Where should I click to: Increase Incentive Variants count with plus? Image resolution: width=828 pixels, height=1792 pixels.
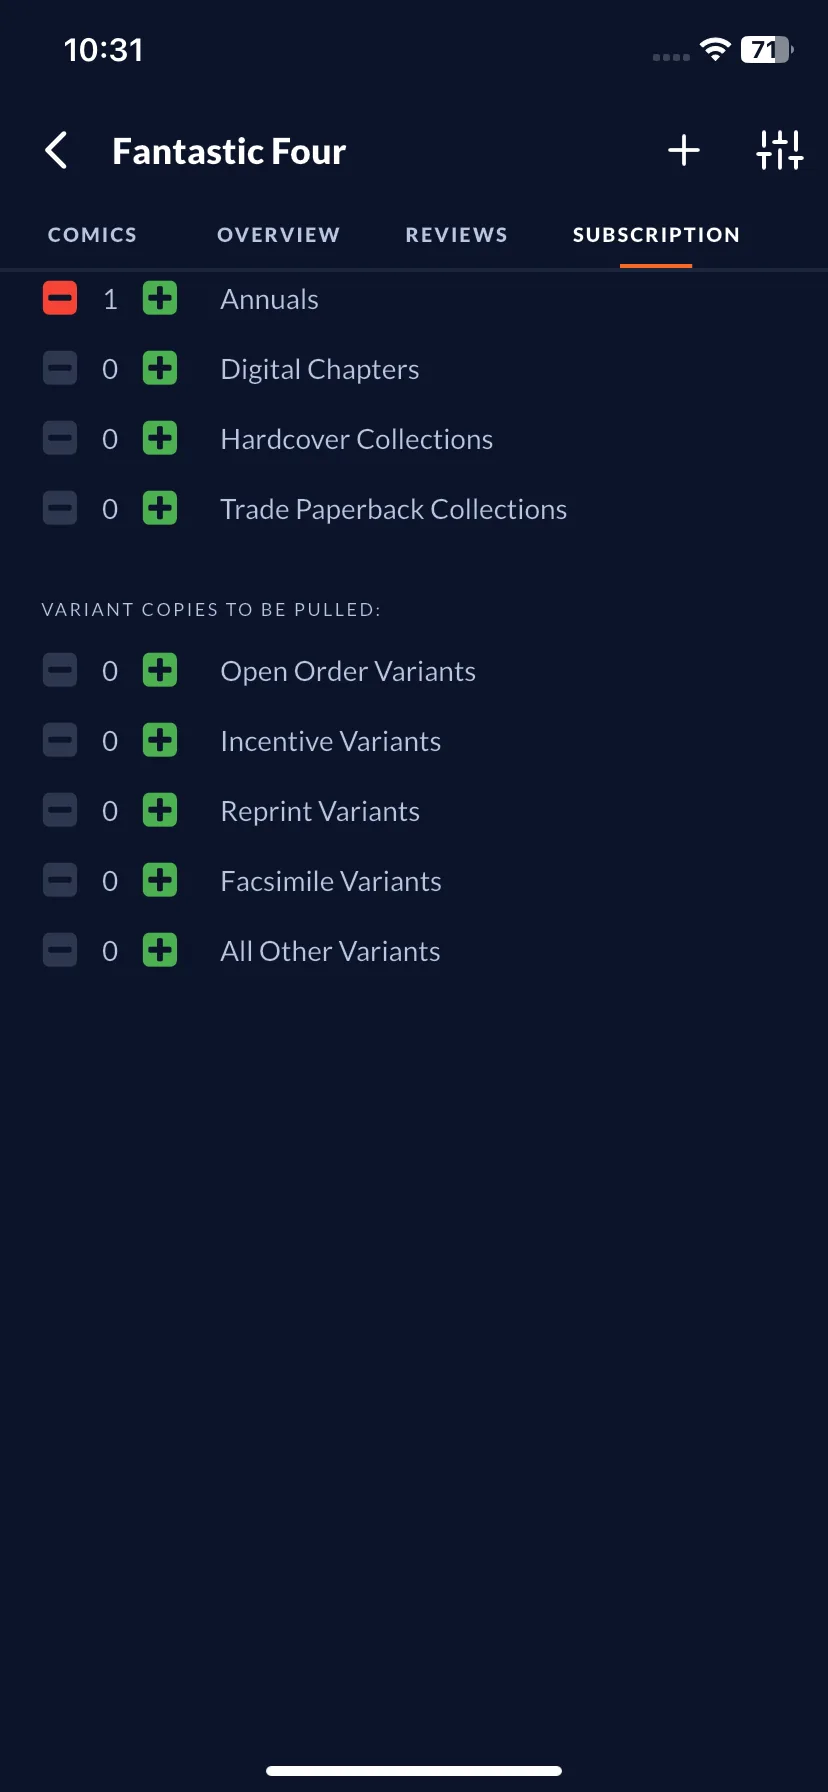pos(160,740)
